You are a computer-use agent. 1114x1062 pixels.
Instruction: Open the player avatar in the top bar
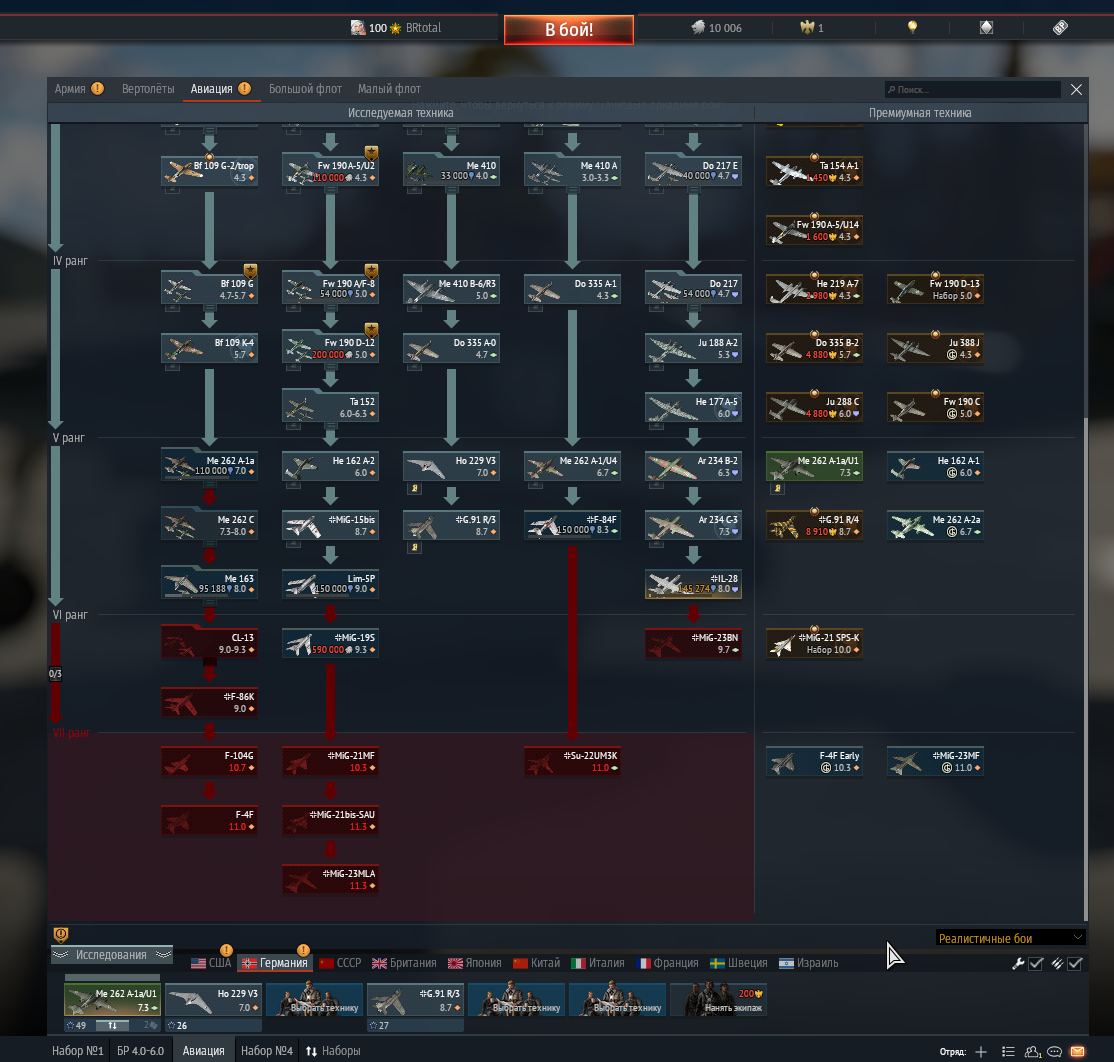[358, 28]
